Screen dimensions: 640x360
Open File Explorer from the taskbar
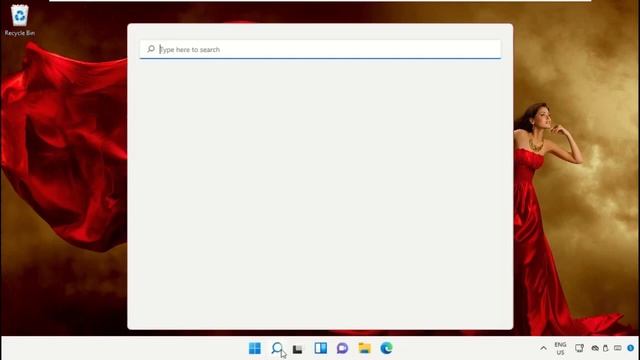[x=364, y=348]
